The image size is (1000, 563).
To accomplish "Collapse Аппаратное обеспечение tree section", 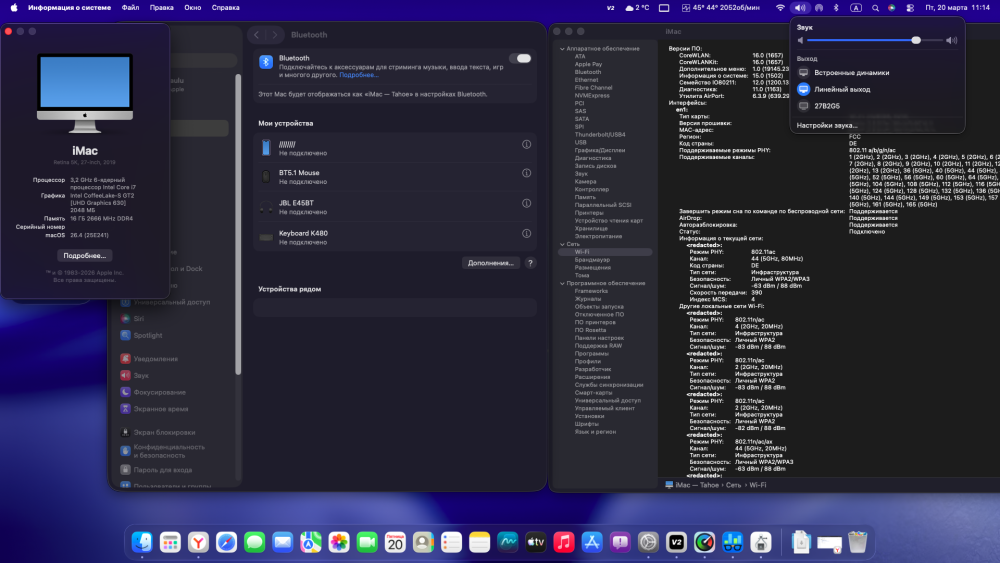I will click(562, 48).
